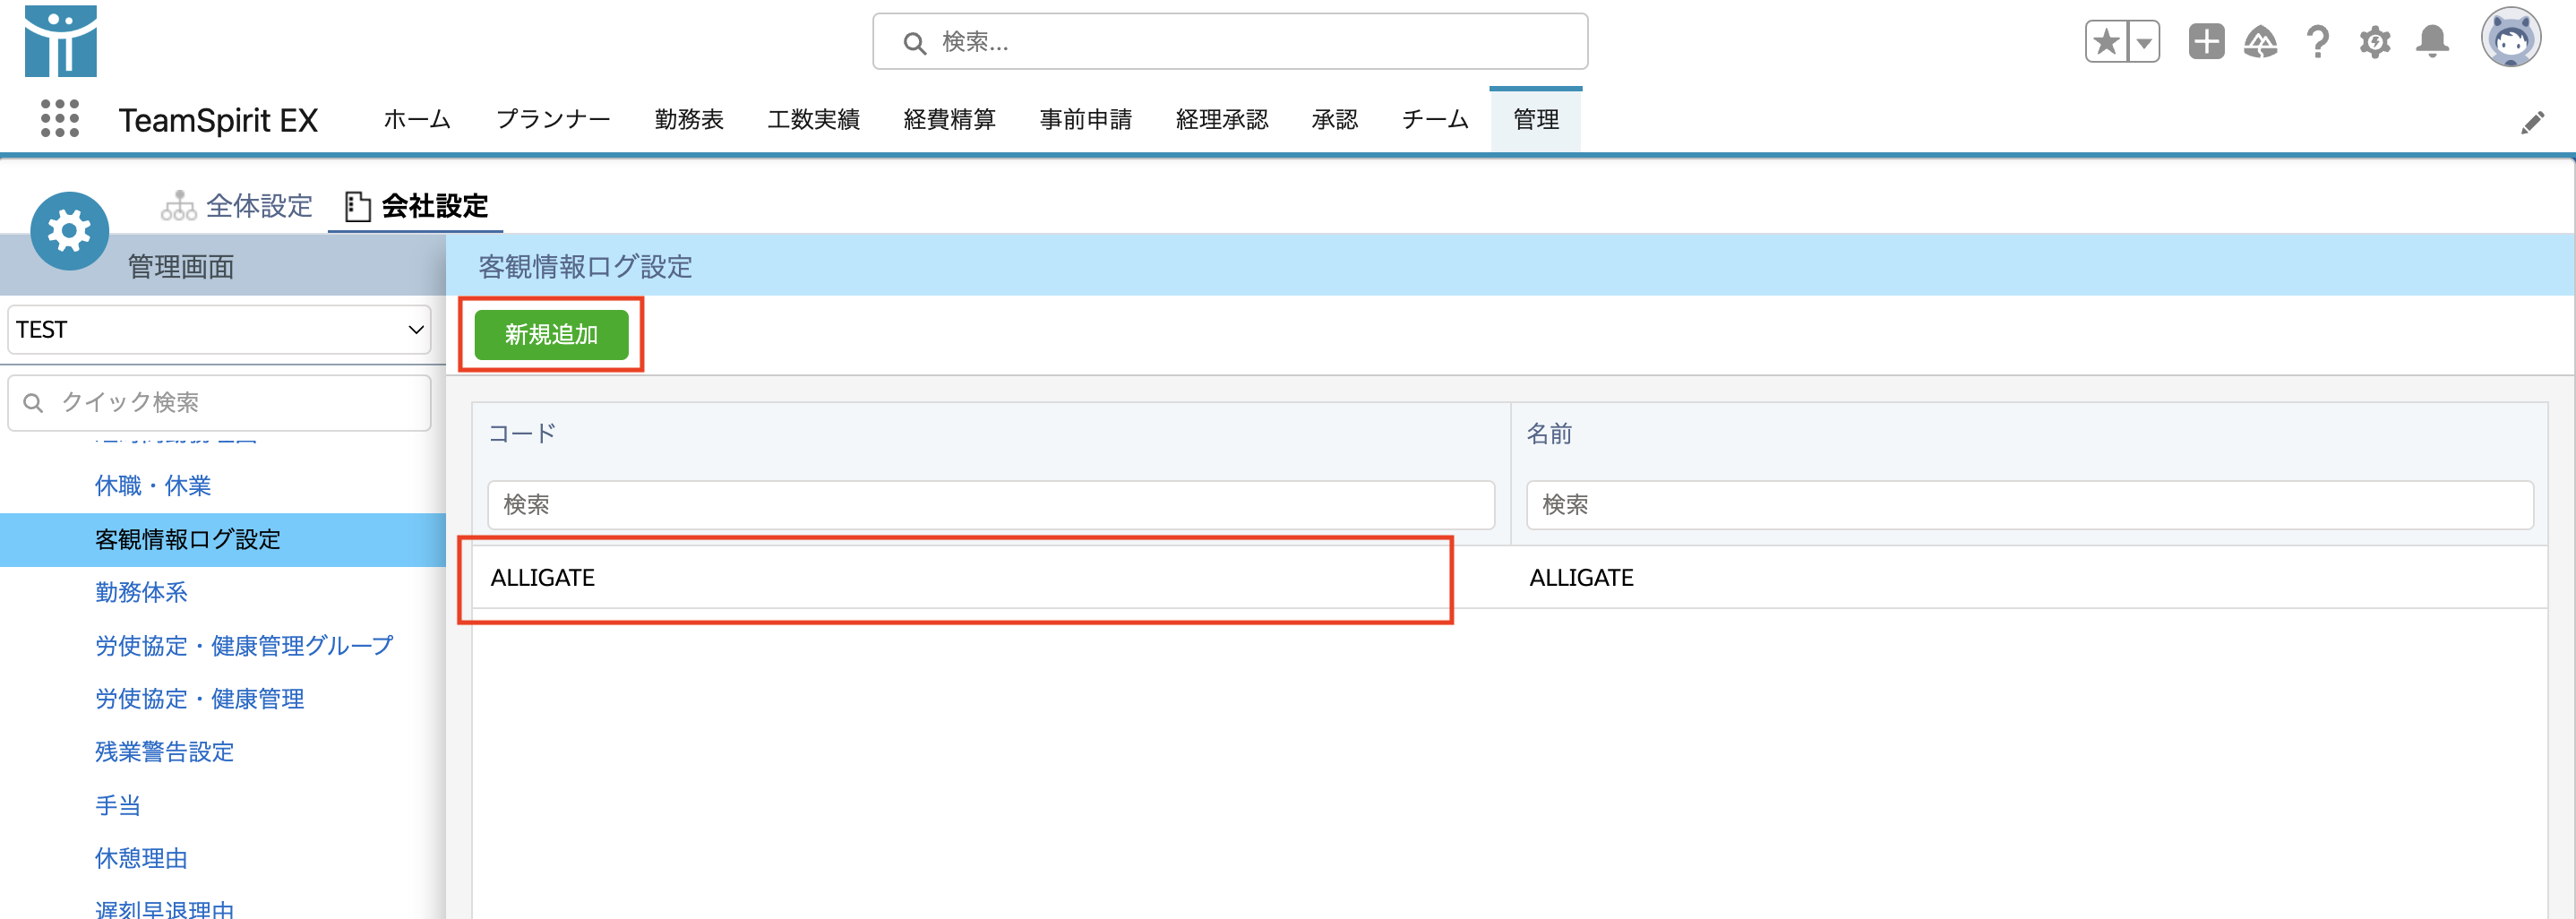
Task: Open the 経費精算 tab
Action: coord(949,119)
